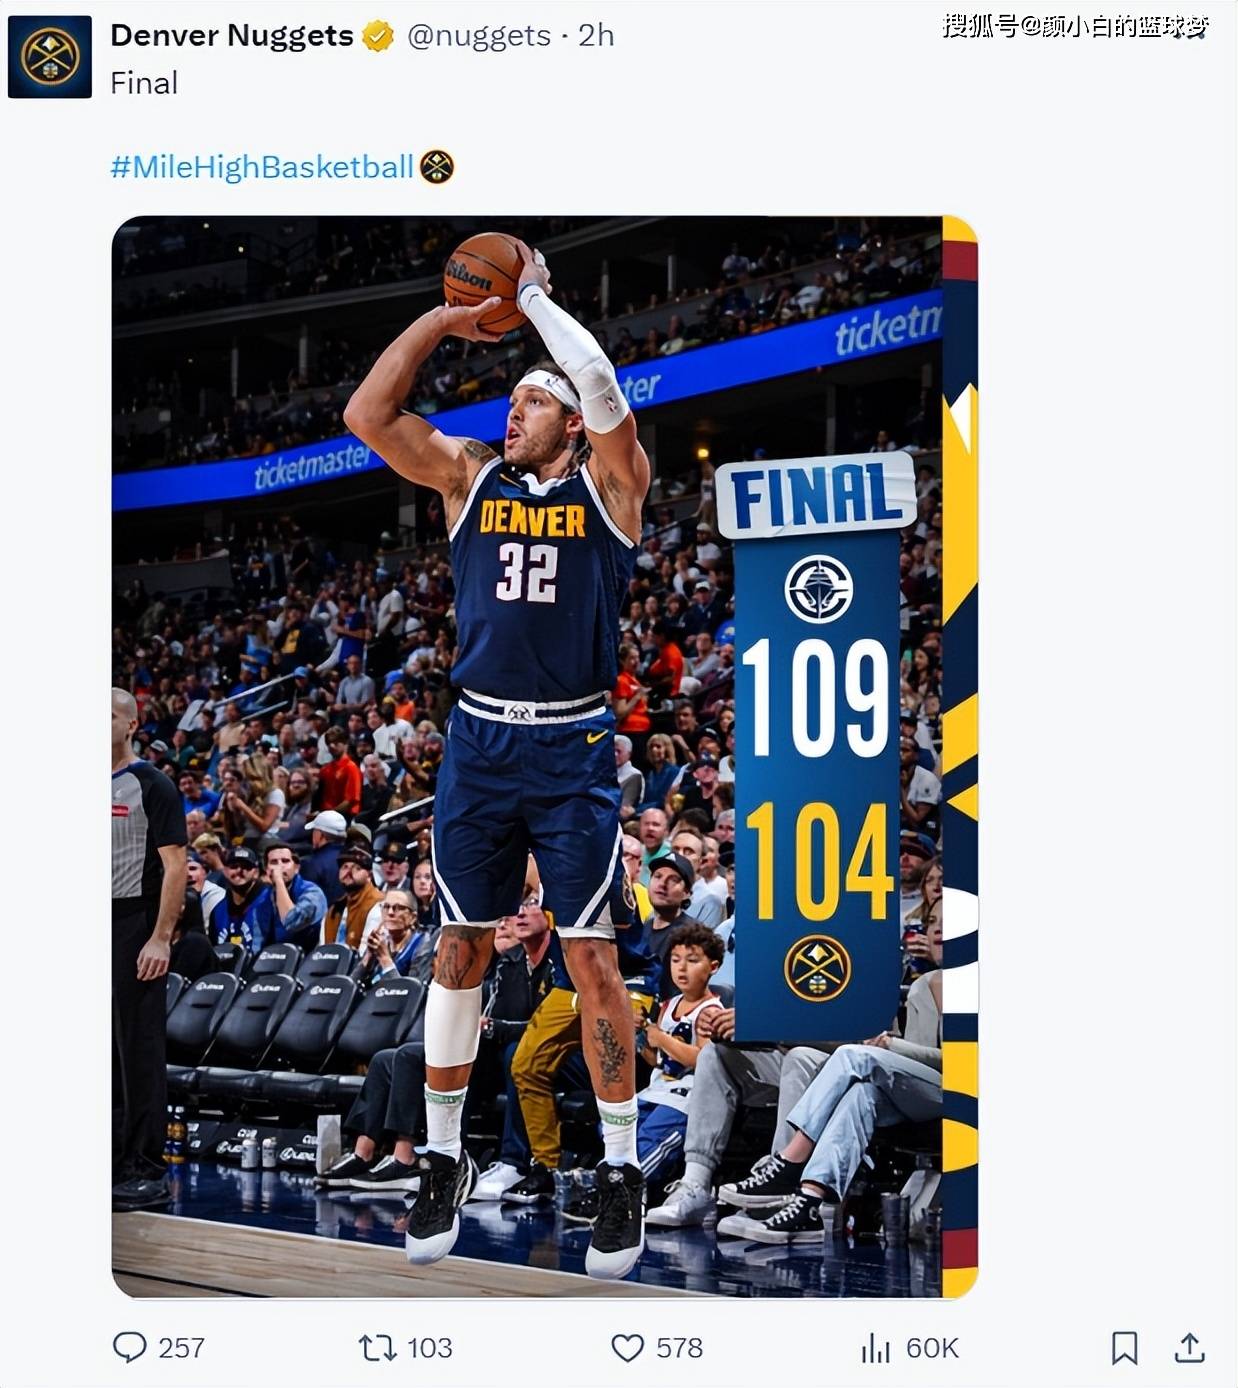
Task: Open the reply comment icon
Action: point(129,1347)
